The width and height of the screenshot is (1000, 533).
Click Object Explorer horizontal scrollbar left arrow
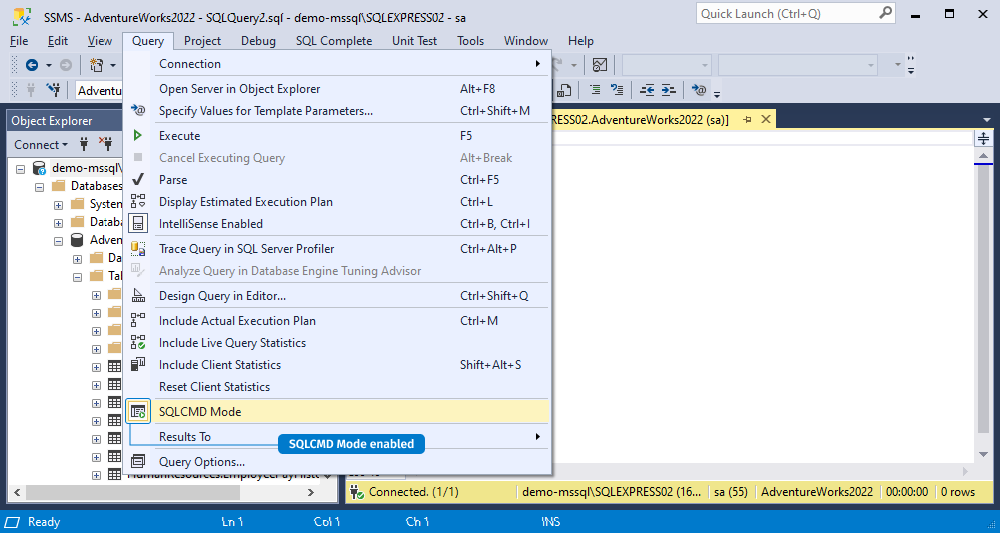17,492
